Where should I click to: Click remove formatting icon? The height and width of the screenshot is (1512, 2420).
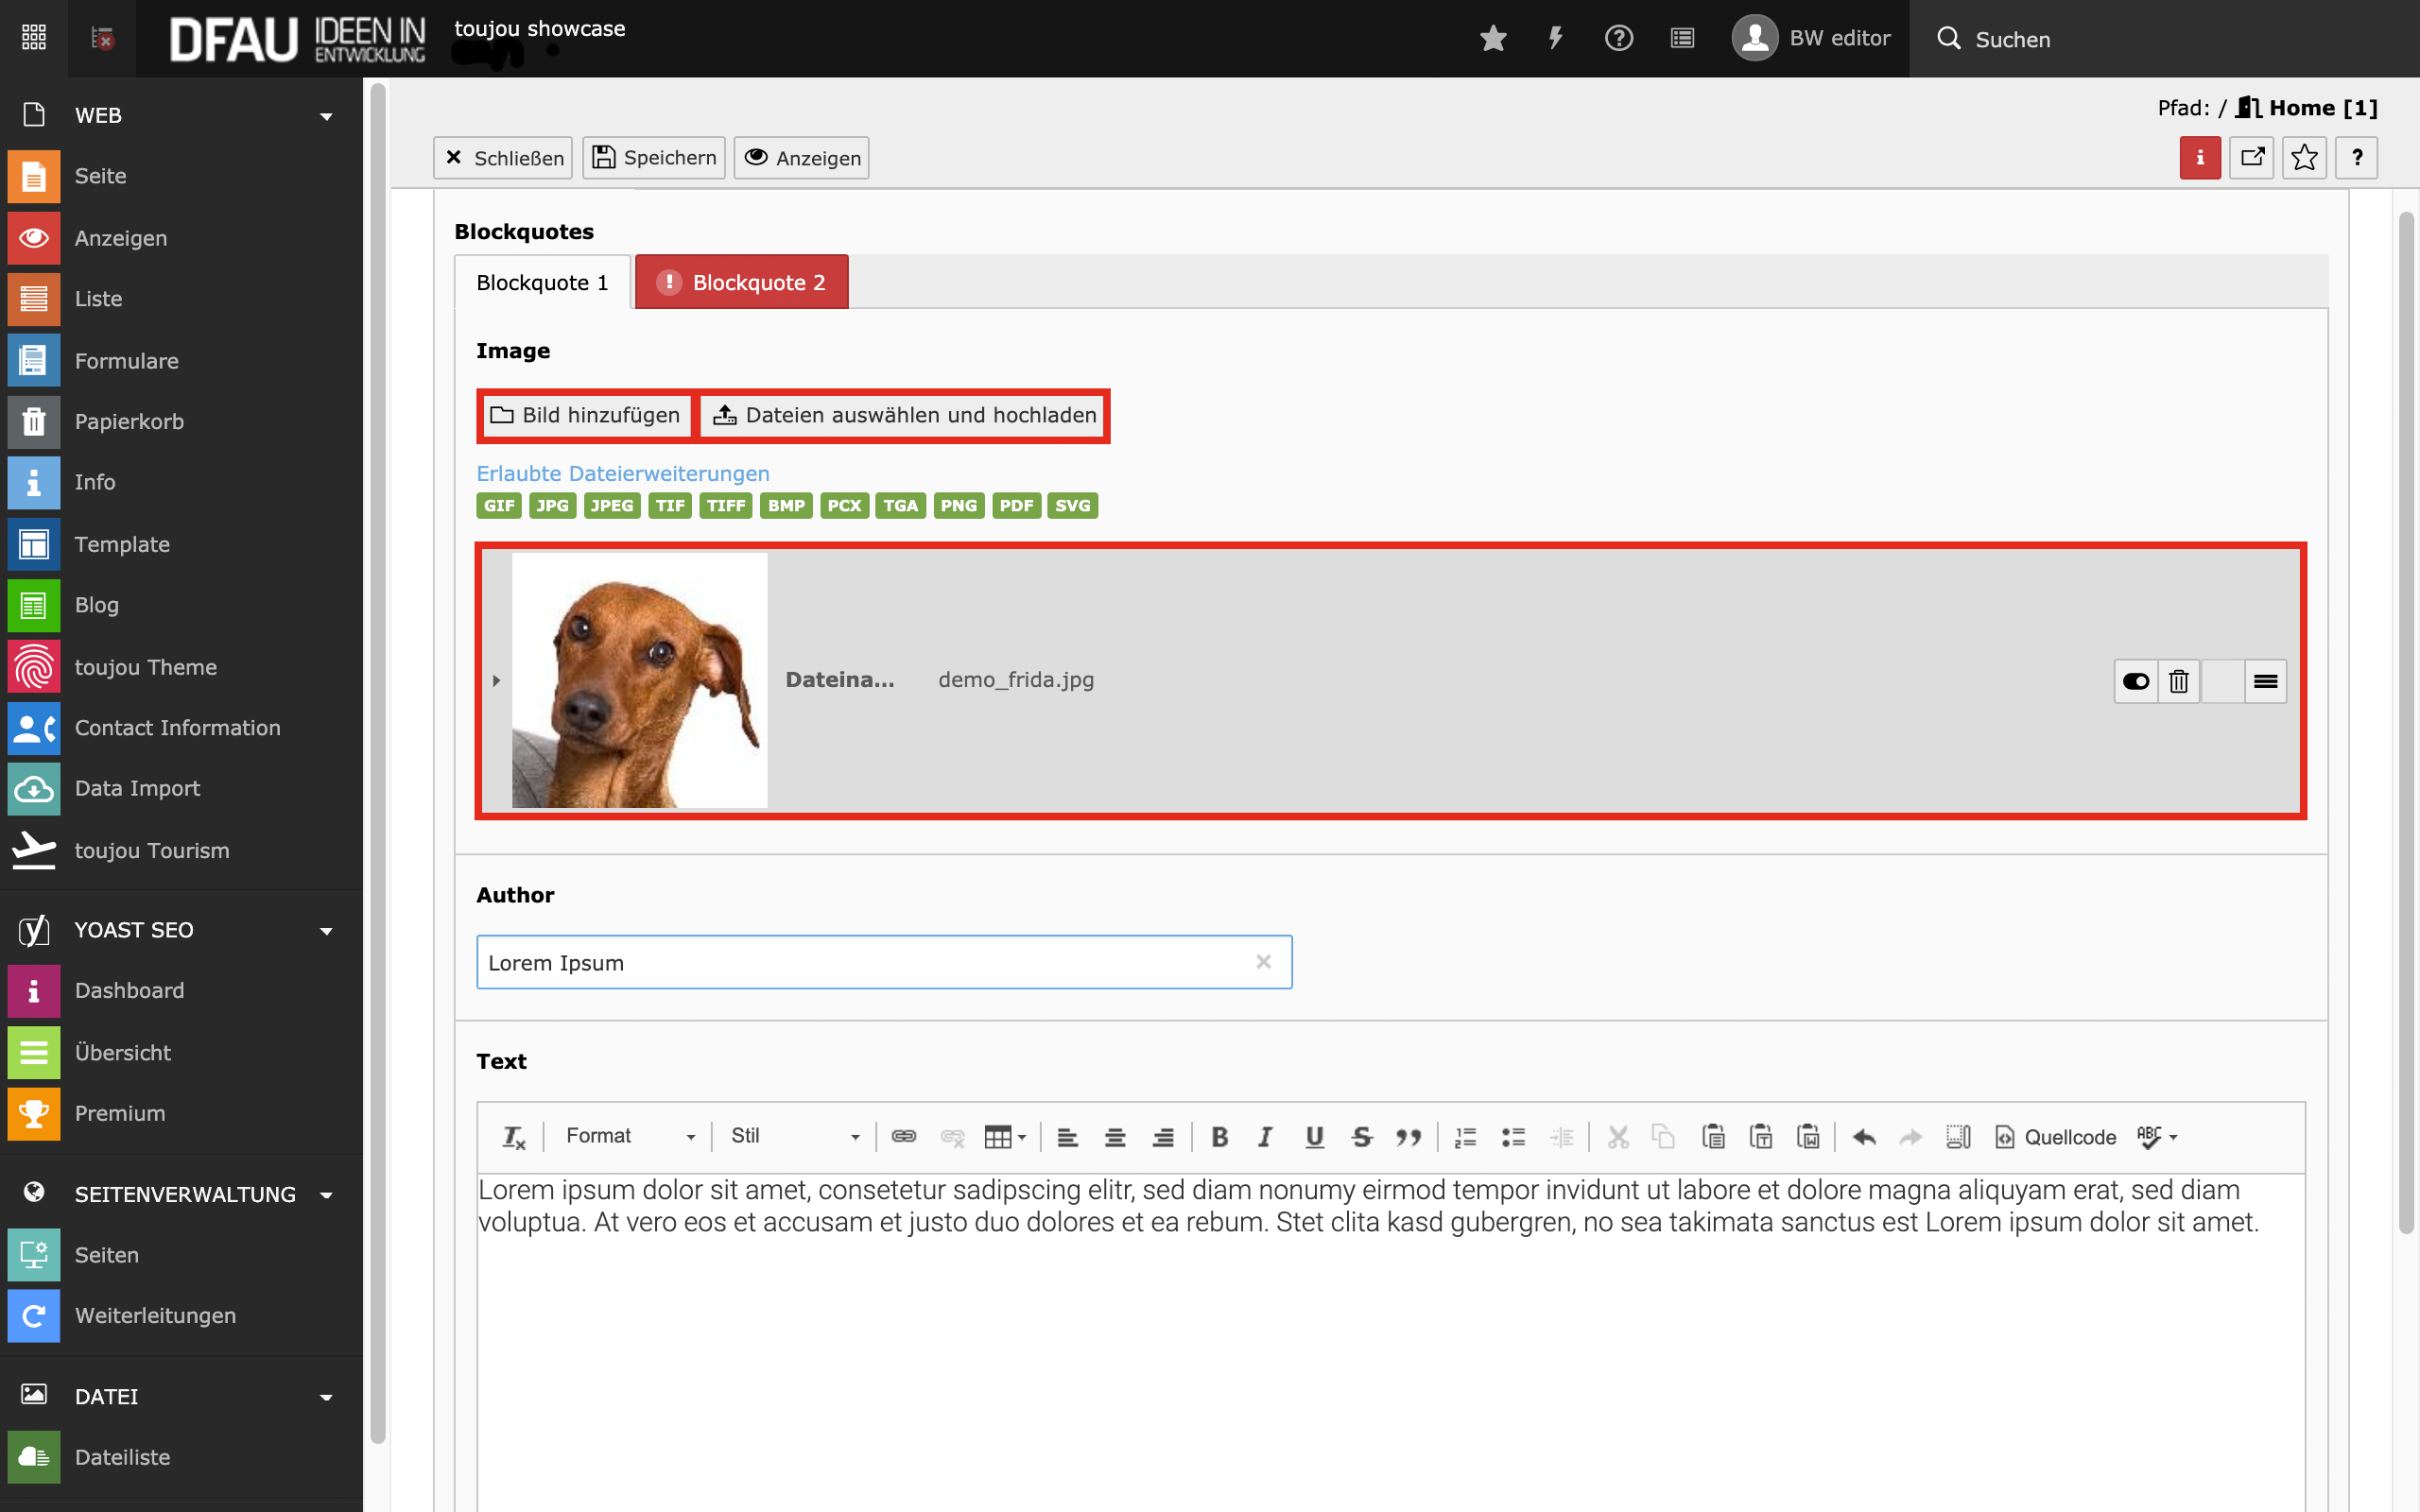(x=514, y=1137)
